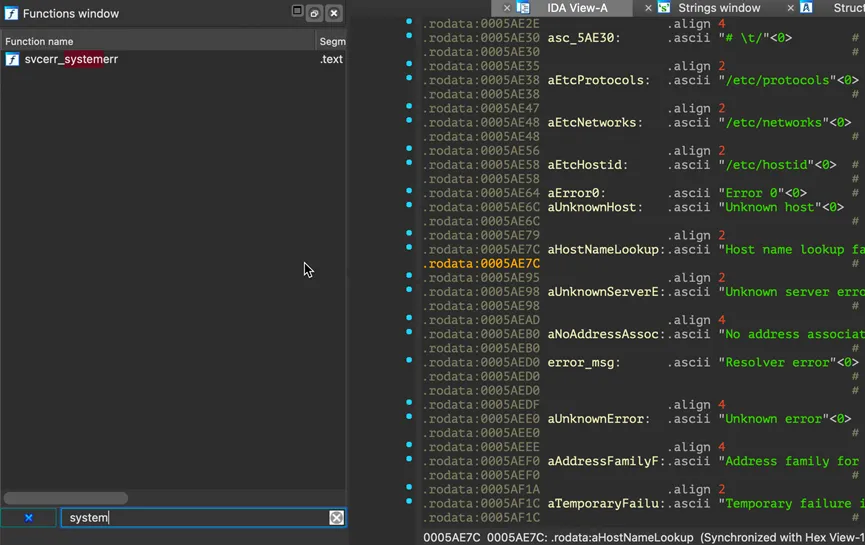The width and height of the screenshot is (865, 545).
Task: Click the aHostNameLookup label
Action: tap(606, 249)
